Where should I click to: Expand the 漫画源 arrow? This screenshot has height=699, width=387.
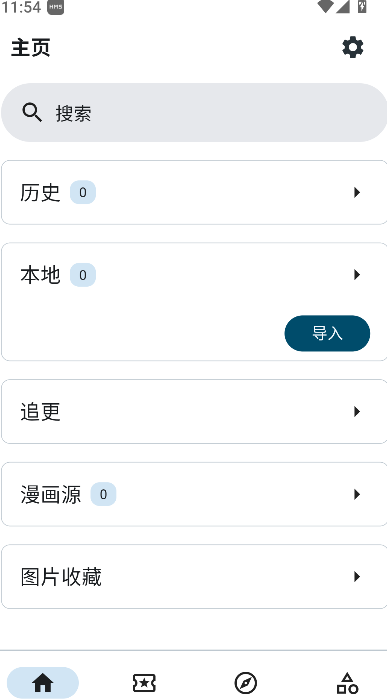click(x=357, y=494)
